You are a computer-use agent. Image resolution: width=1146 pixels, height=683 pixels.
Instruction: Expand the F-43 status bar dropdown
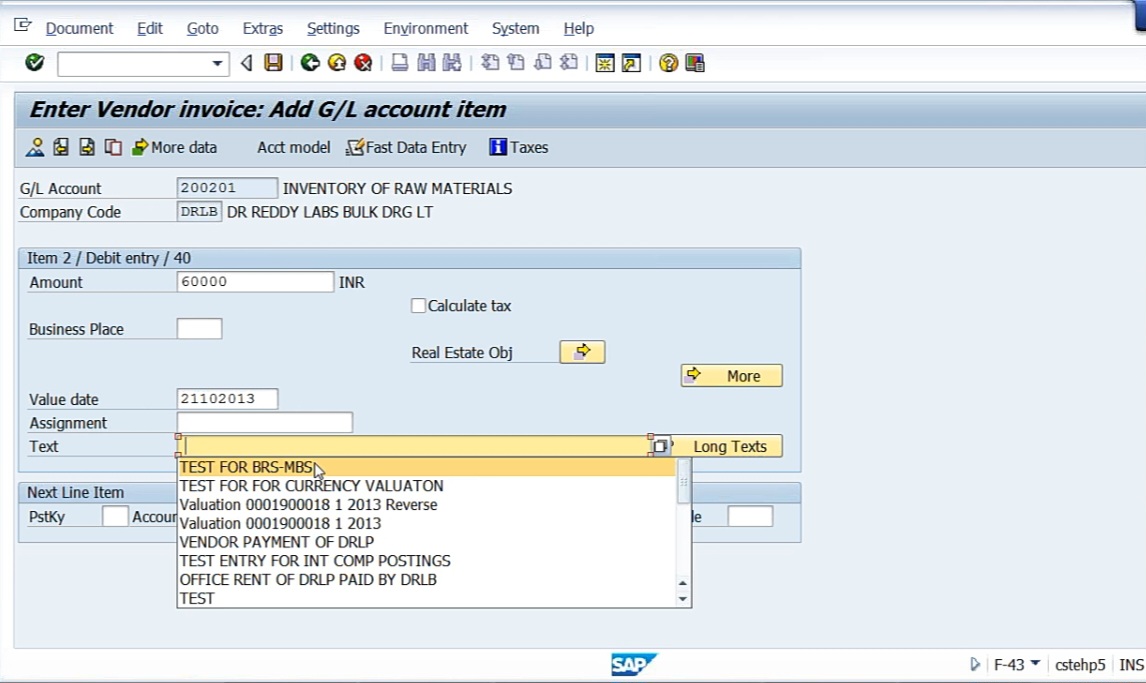click(x=1035, y=664)
